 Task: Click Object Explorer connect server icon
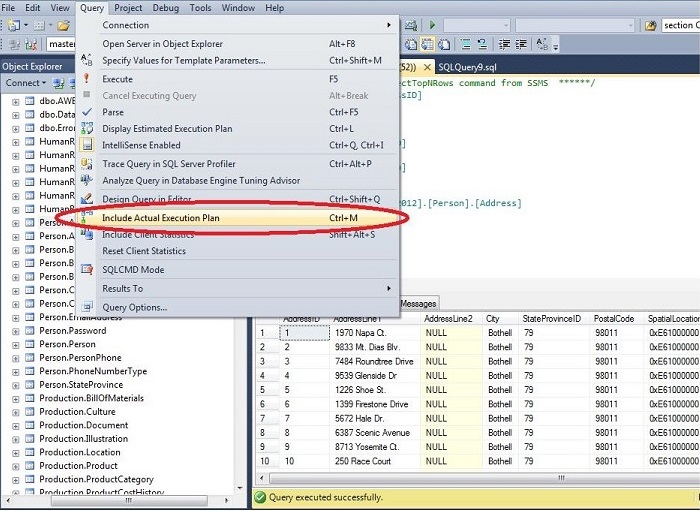[58, 83]
